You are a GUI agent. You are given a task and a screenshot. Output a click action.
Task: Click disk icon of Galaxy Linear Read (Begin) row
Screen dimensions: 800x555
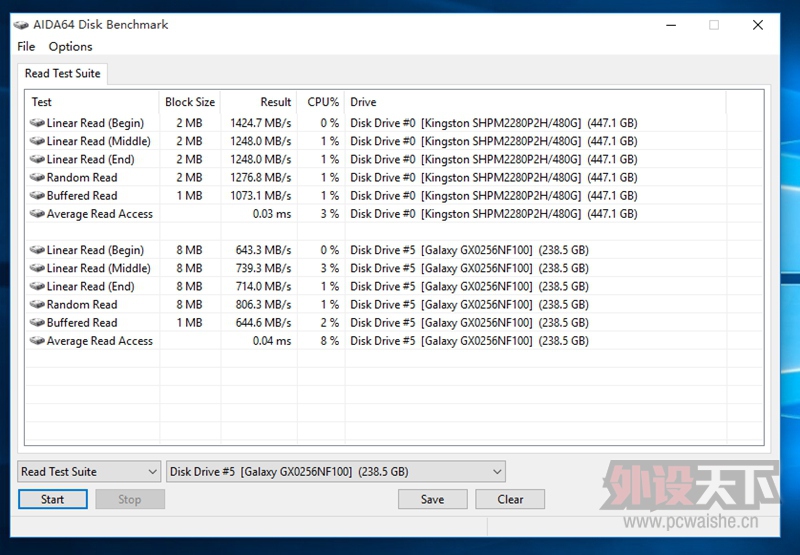coord(37,250)
